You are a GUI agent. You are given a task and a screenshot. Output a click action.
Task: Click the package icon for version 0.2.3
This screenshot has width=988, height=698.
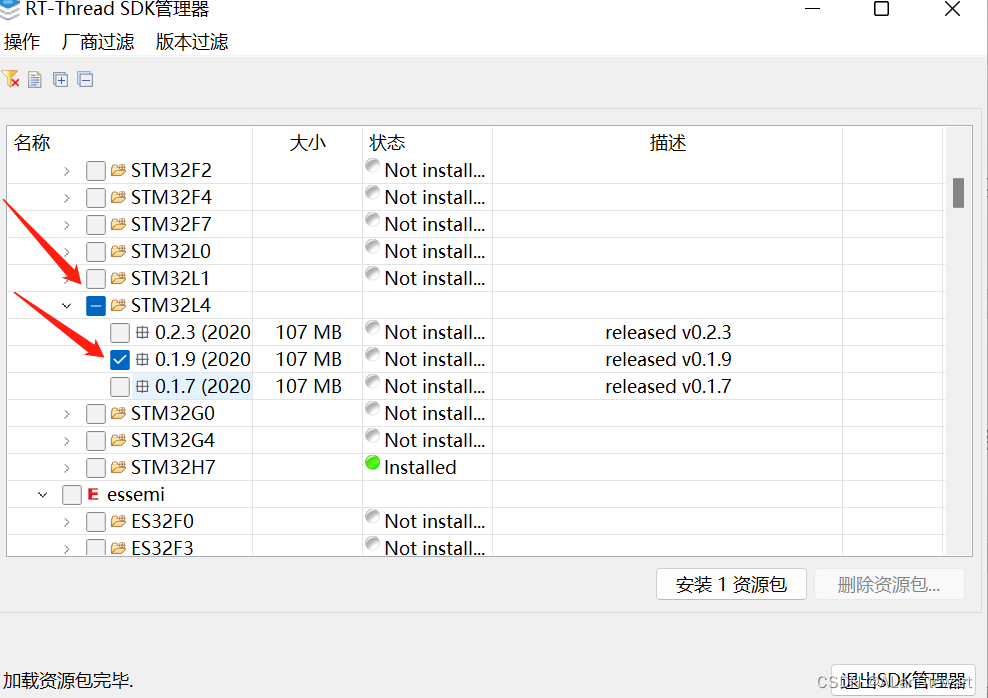pos(143,332)
